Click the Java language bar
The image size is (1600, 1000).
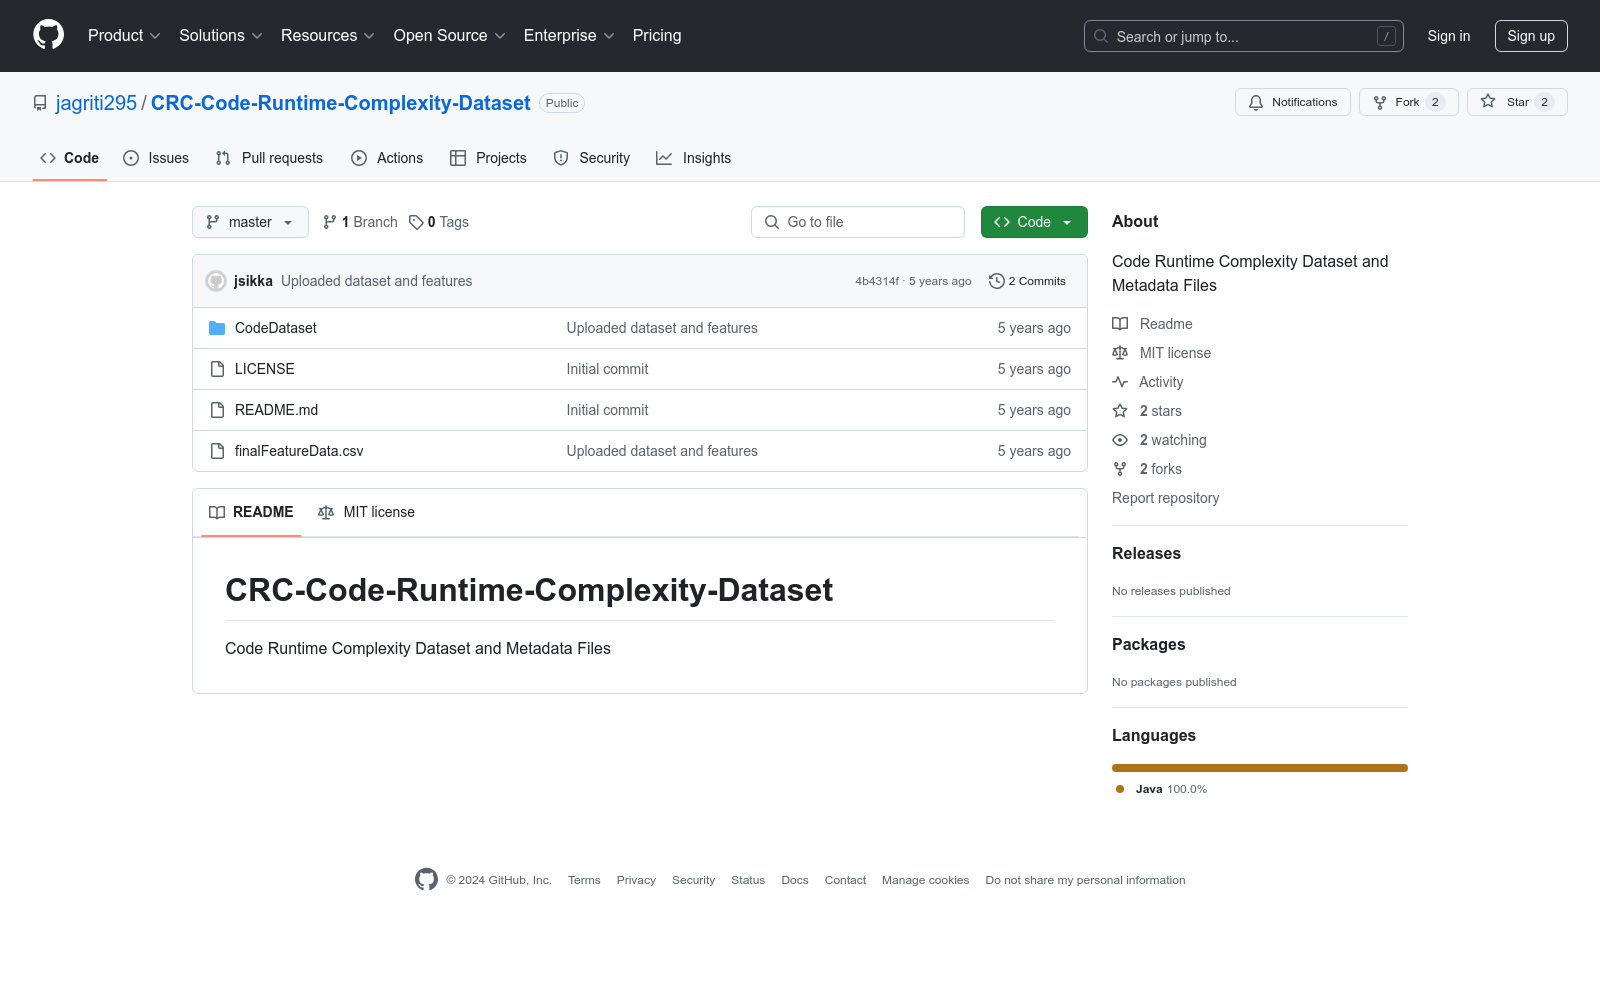(x=1260, y=768)
